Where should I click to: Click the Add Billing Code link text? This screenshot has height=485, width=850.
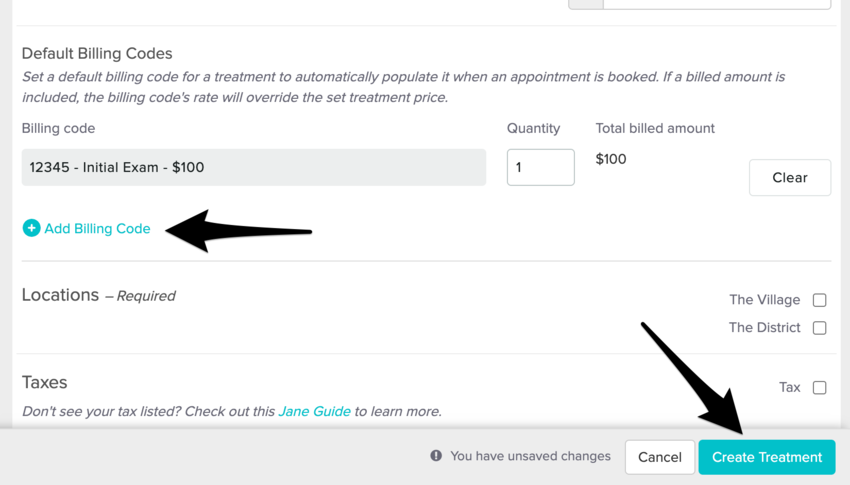coord(97,228)
